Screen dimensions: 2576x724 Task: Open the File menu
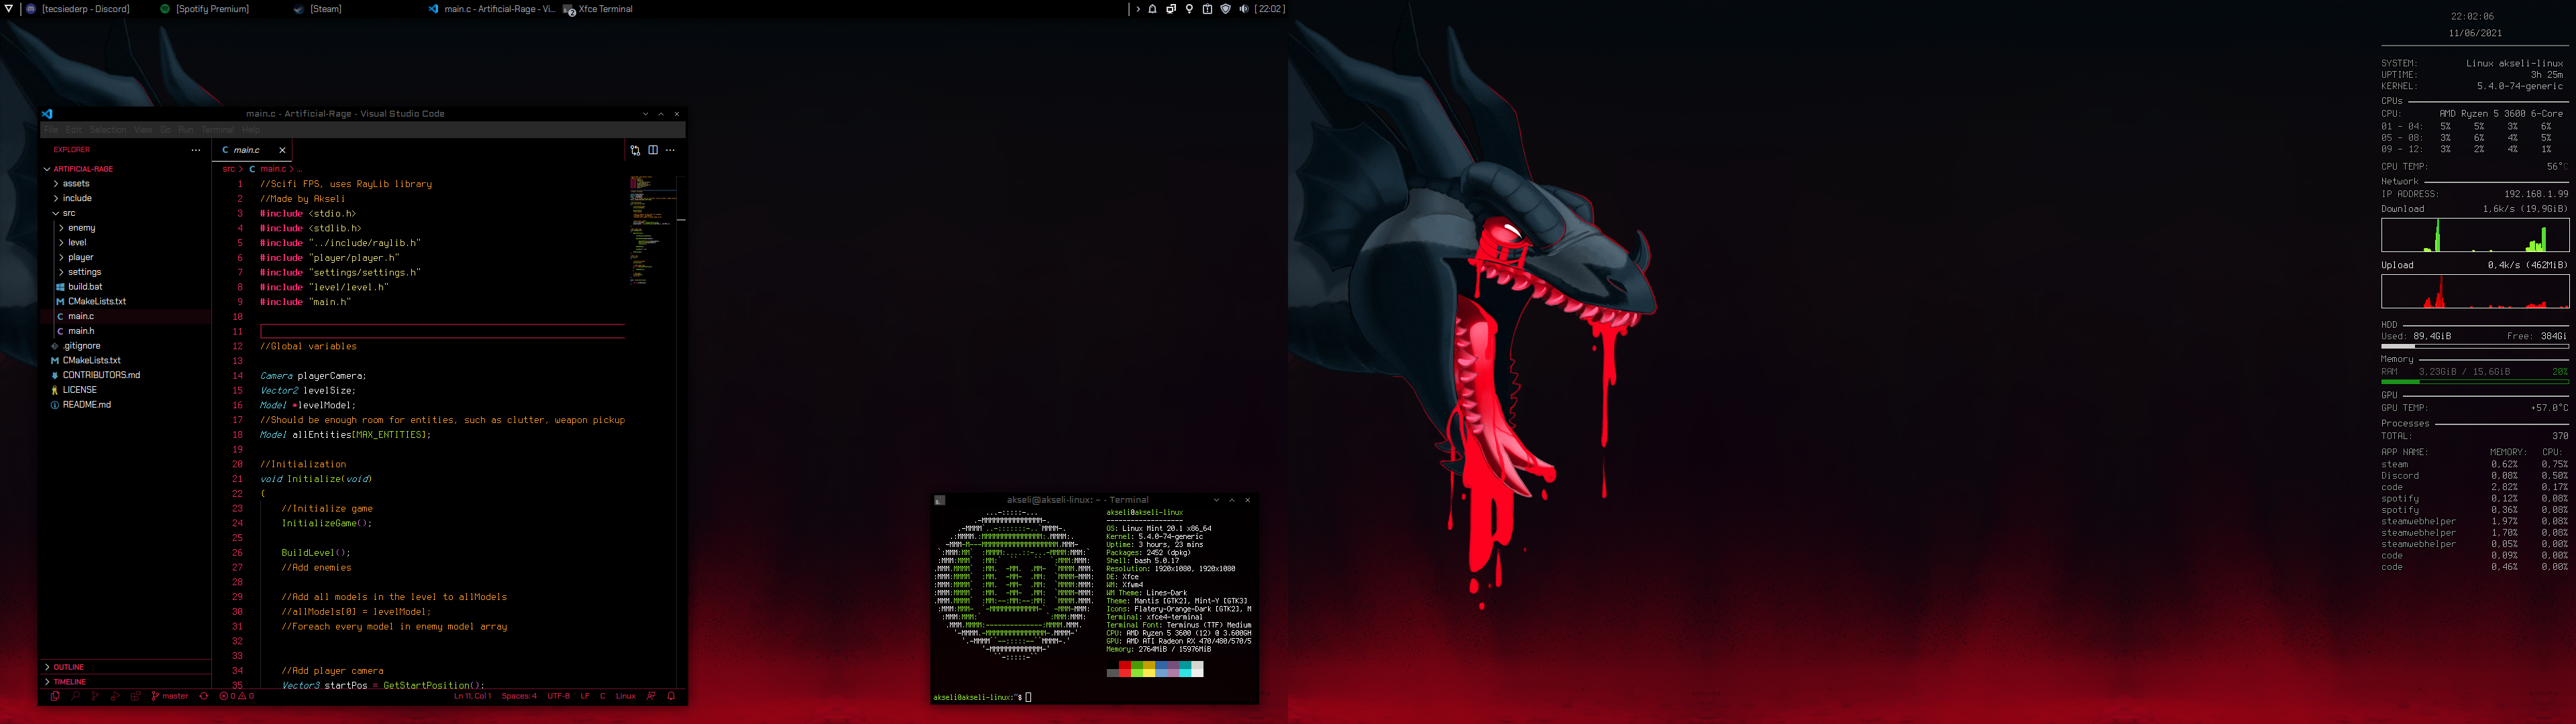pyautogui.click(x=51, y=130)
